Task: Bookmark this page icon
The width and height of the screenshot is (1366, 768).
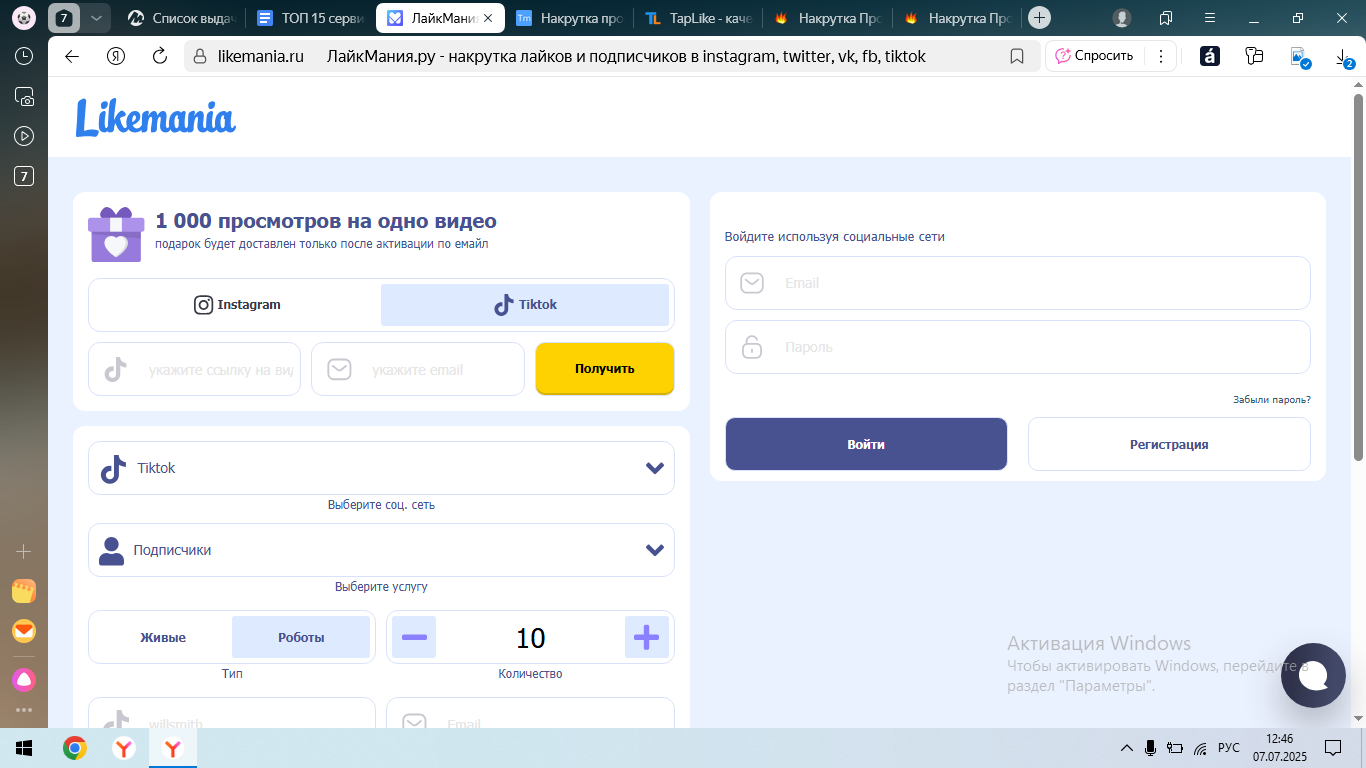Action: pyautogui.click(x=1017, y=56)
